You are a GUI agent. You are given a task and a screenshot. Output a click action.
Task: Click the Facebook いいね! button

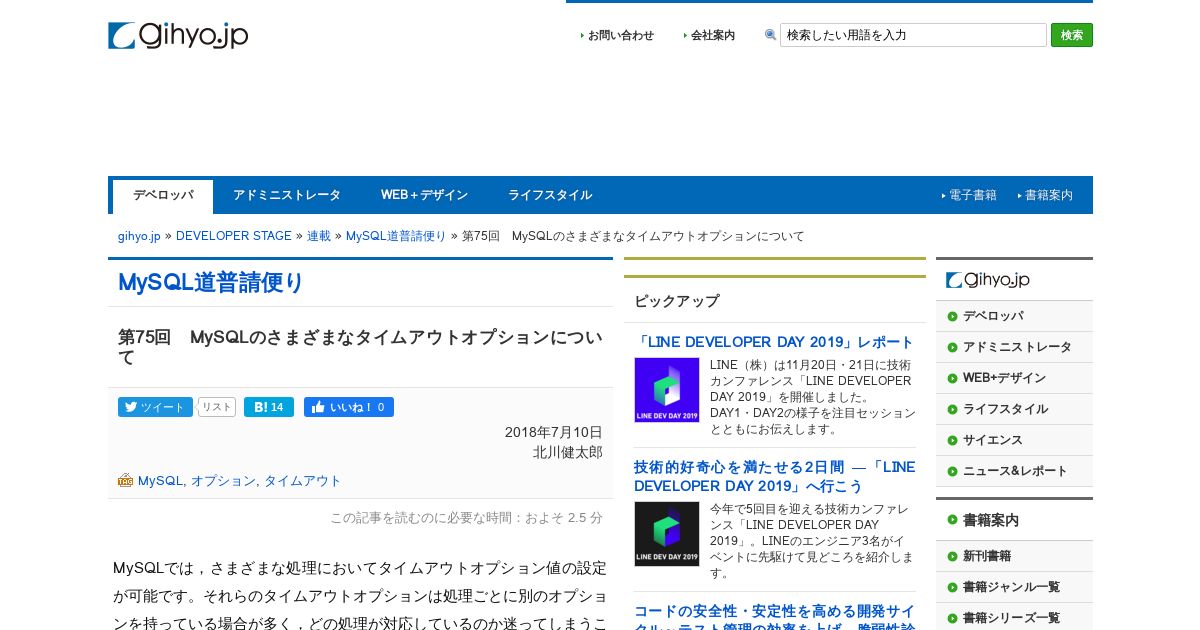tap(349, 407)
